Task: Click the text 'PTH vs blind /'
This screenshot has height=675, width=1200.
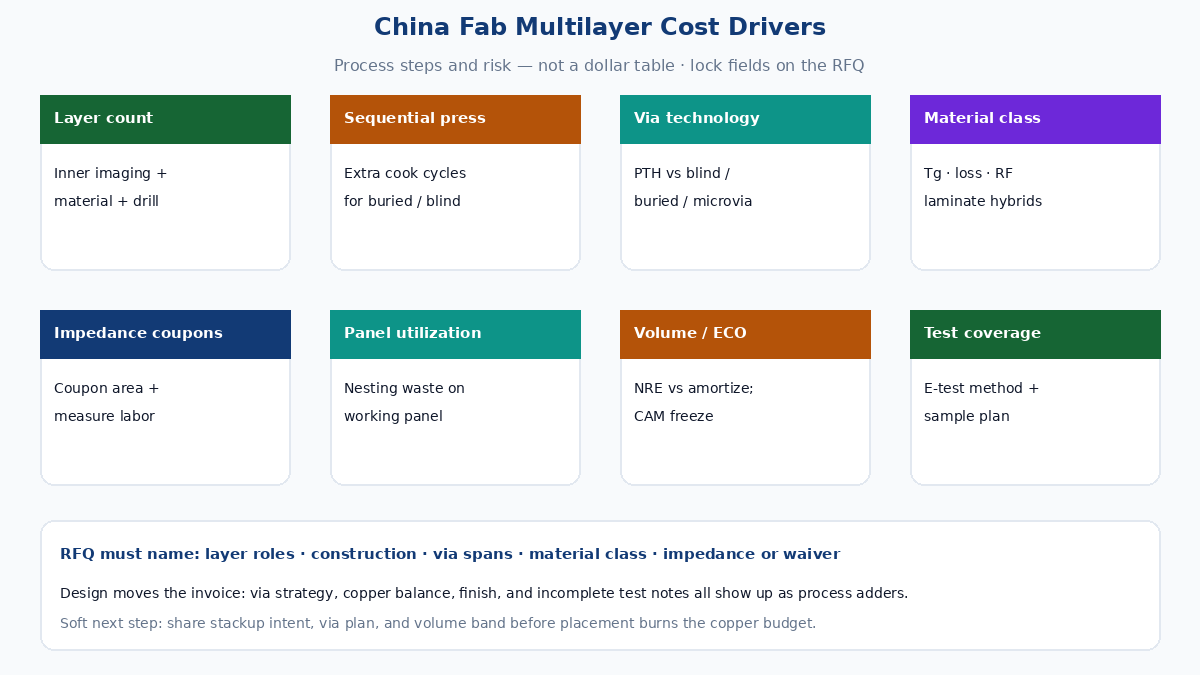Action: [682, 174]
